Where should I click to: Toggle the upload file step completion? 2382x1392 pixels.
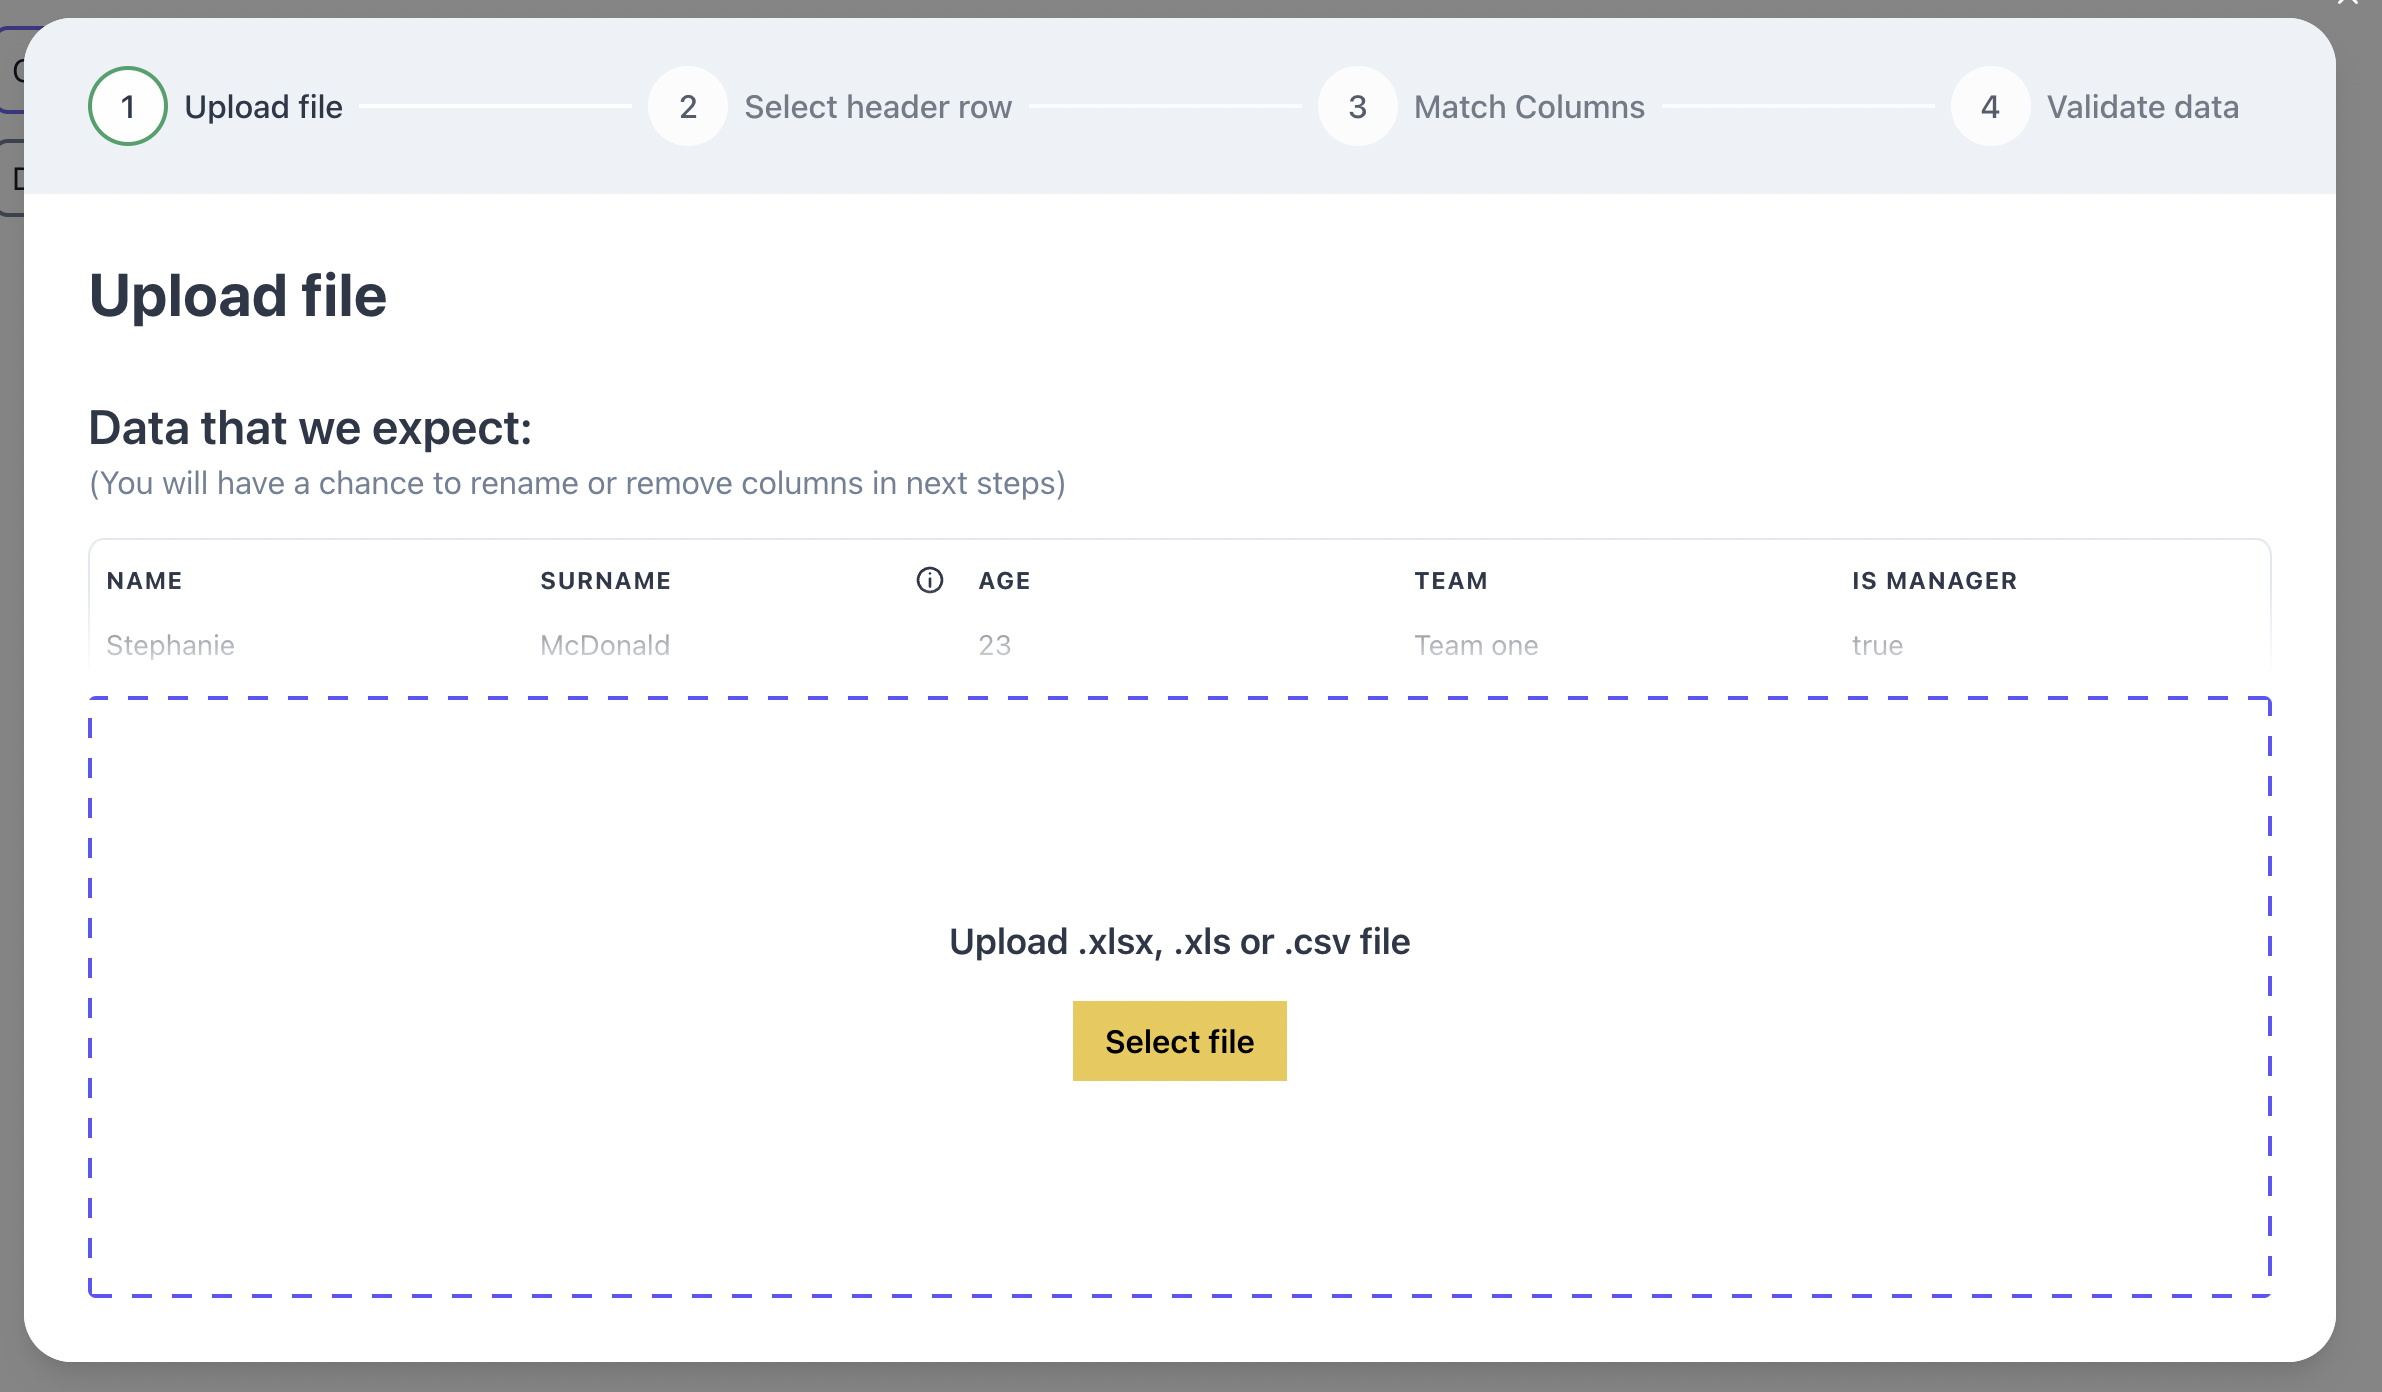click(126, 106)
